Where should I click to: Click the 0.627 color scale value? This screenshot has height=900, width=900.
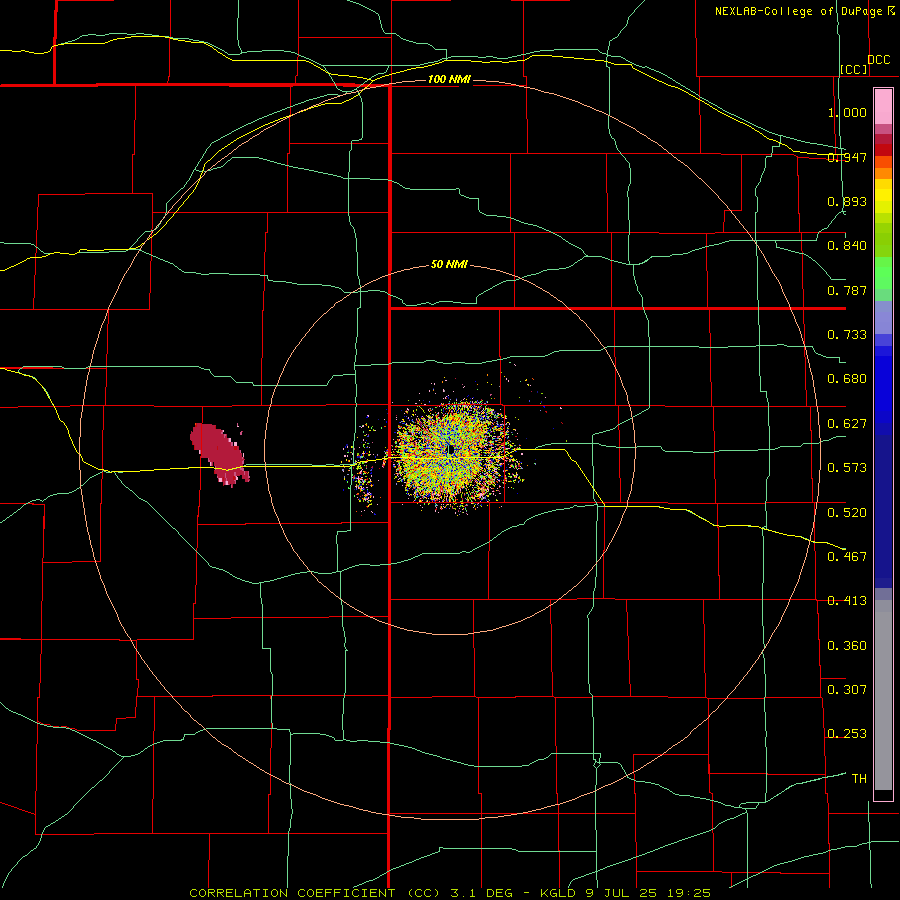point(847,424)
